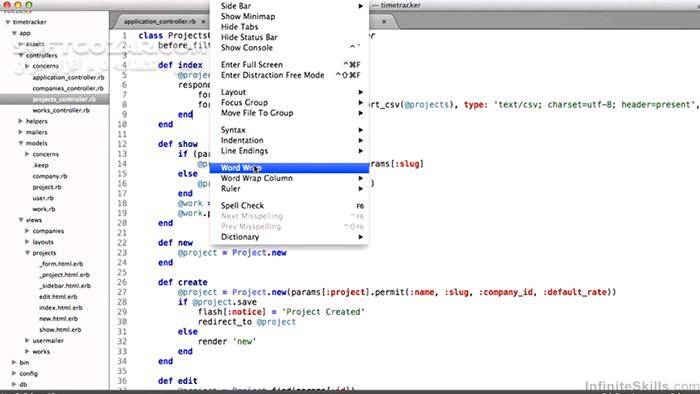
Task: Click 'Project Created' string in code
Action: (323, 312)
